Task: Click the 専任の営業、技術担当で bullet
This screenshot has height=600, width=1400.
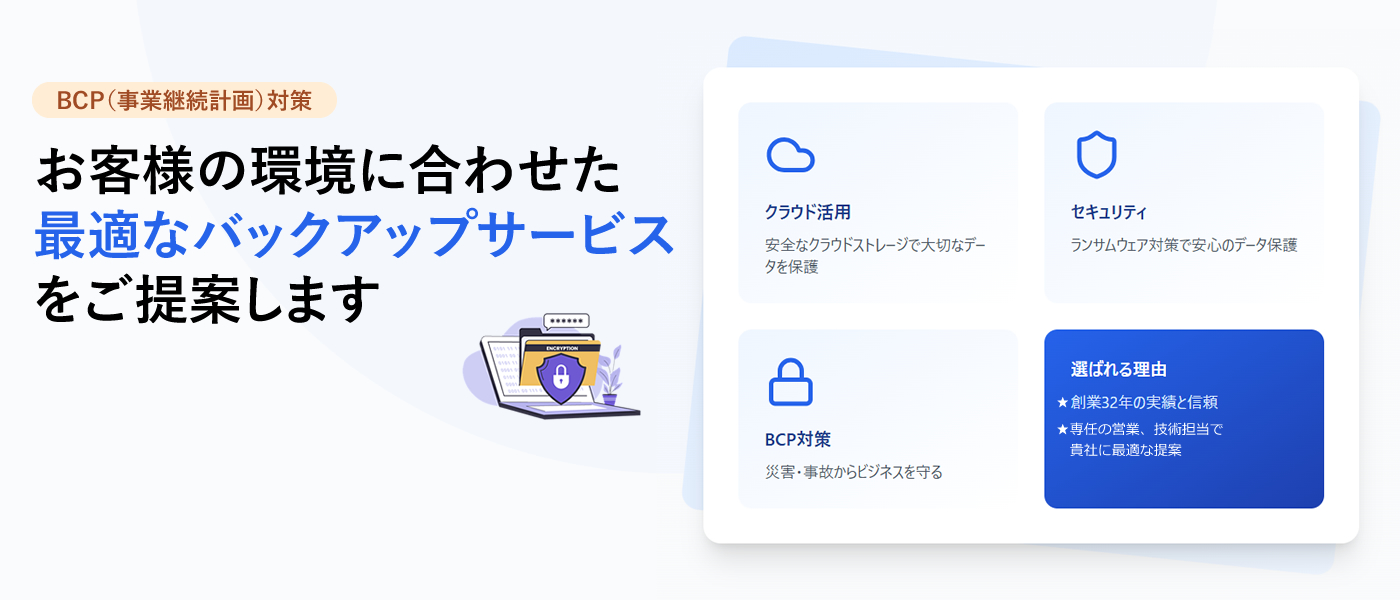Action: click(1140, 429)
